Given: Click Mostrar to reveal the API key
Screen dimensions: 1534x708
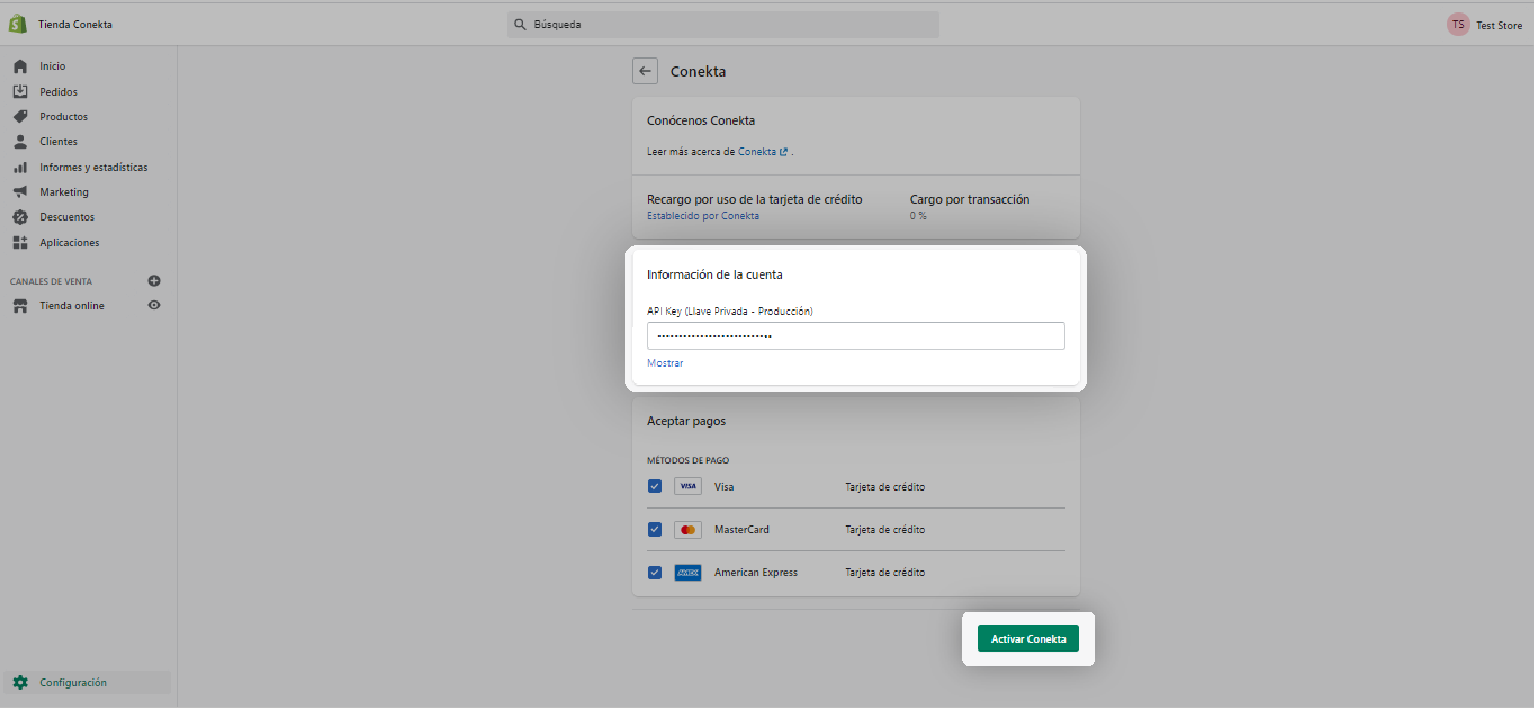Looking at the screenshot, I should pos(665,363).
